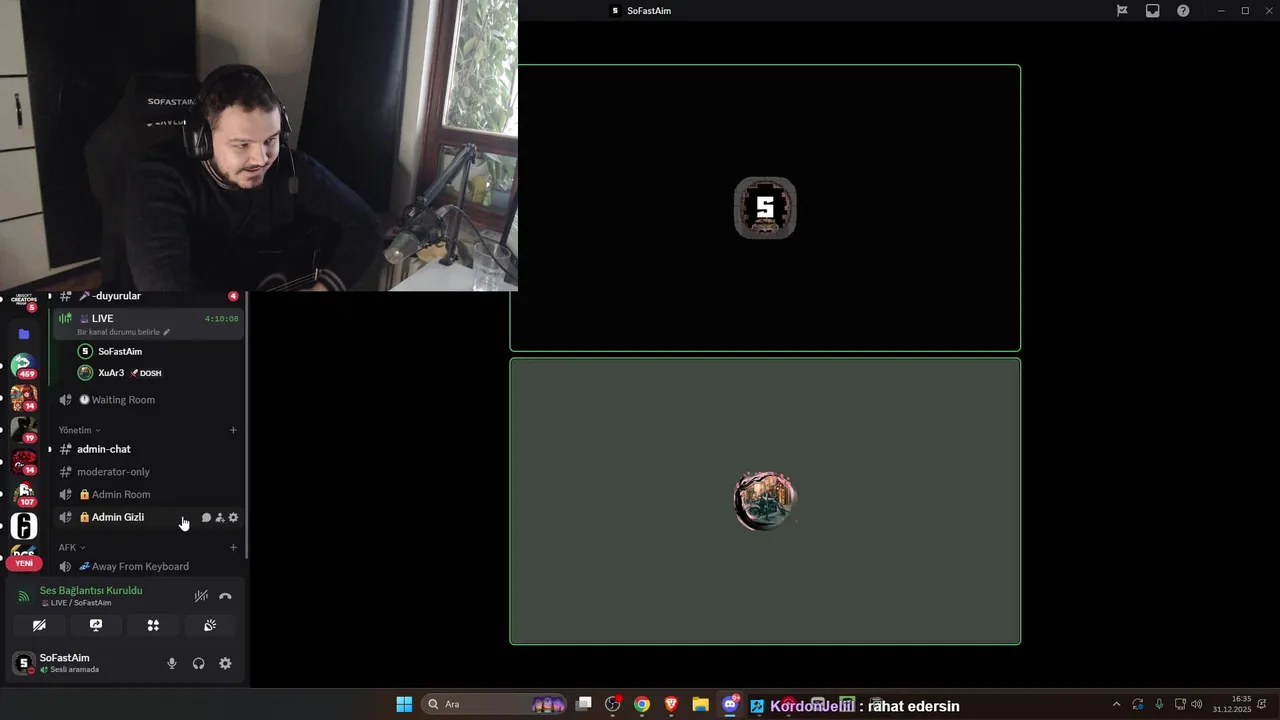Toggle noise suppression icon

tap(201, 596)
